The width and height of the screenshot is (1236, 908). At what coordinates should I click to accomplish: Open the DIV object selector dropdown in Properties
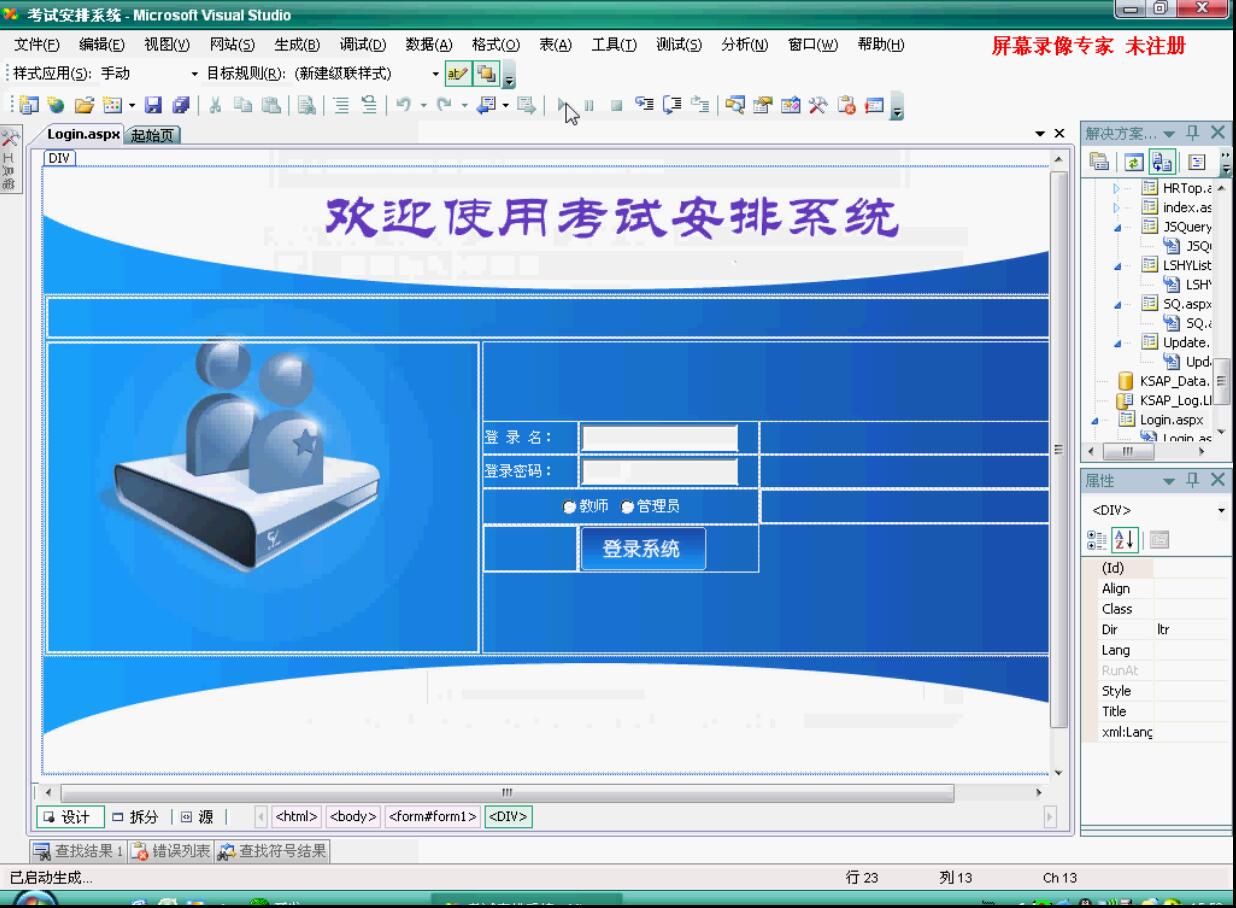point(1222,511)
